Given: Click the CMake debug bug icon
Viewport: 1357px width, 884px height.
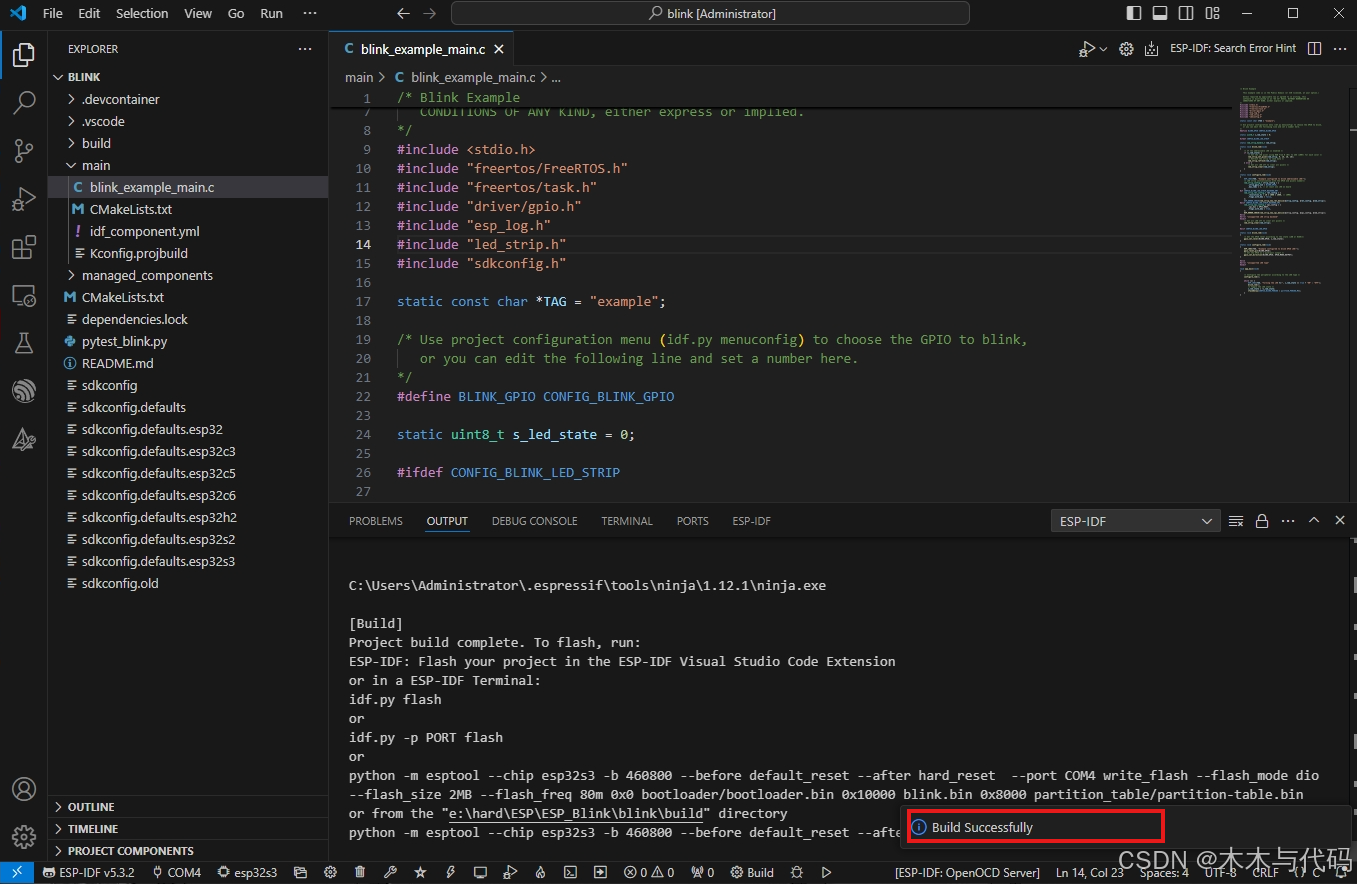Looking at the screenshot, I should pyautogui.click(x=796, y=872).
